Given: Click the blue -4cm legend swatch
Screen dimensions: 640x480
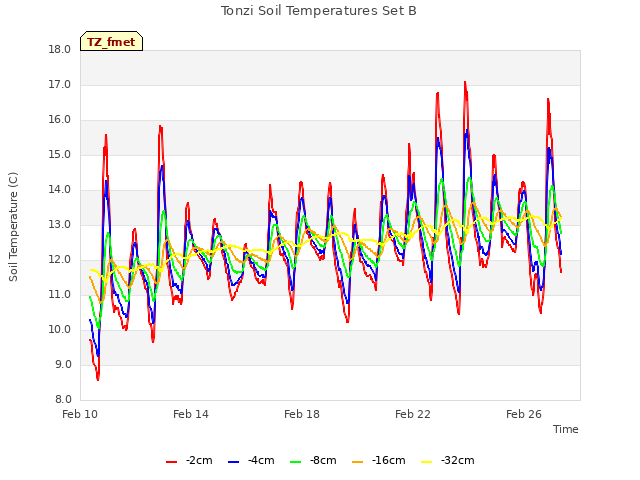Looking at the screenshot, I should 233,462.
